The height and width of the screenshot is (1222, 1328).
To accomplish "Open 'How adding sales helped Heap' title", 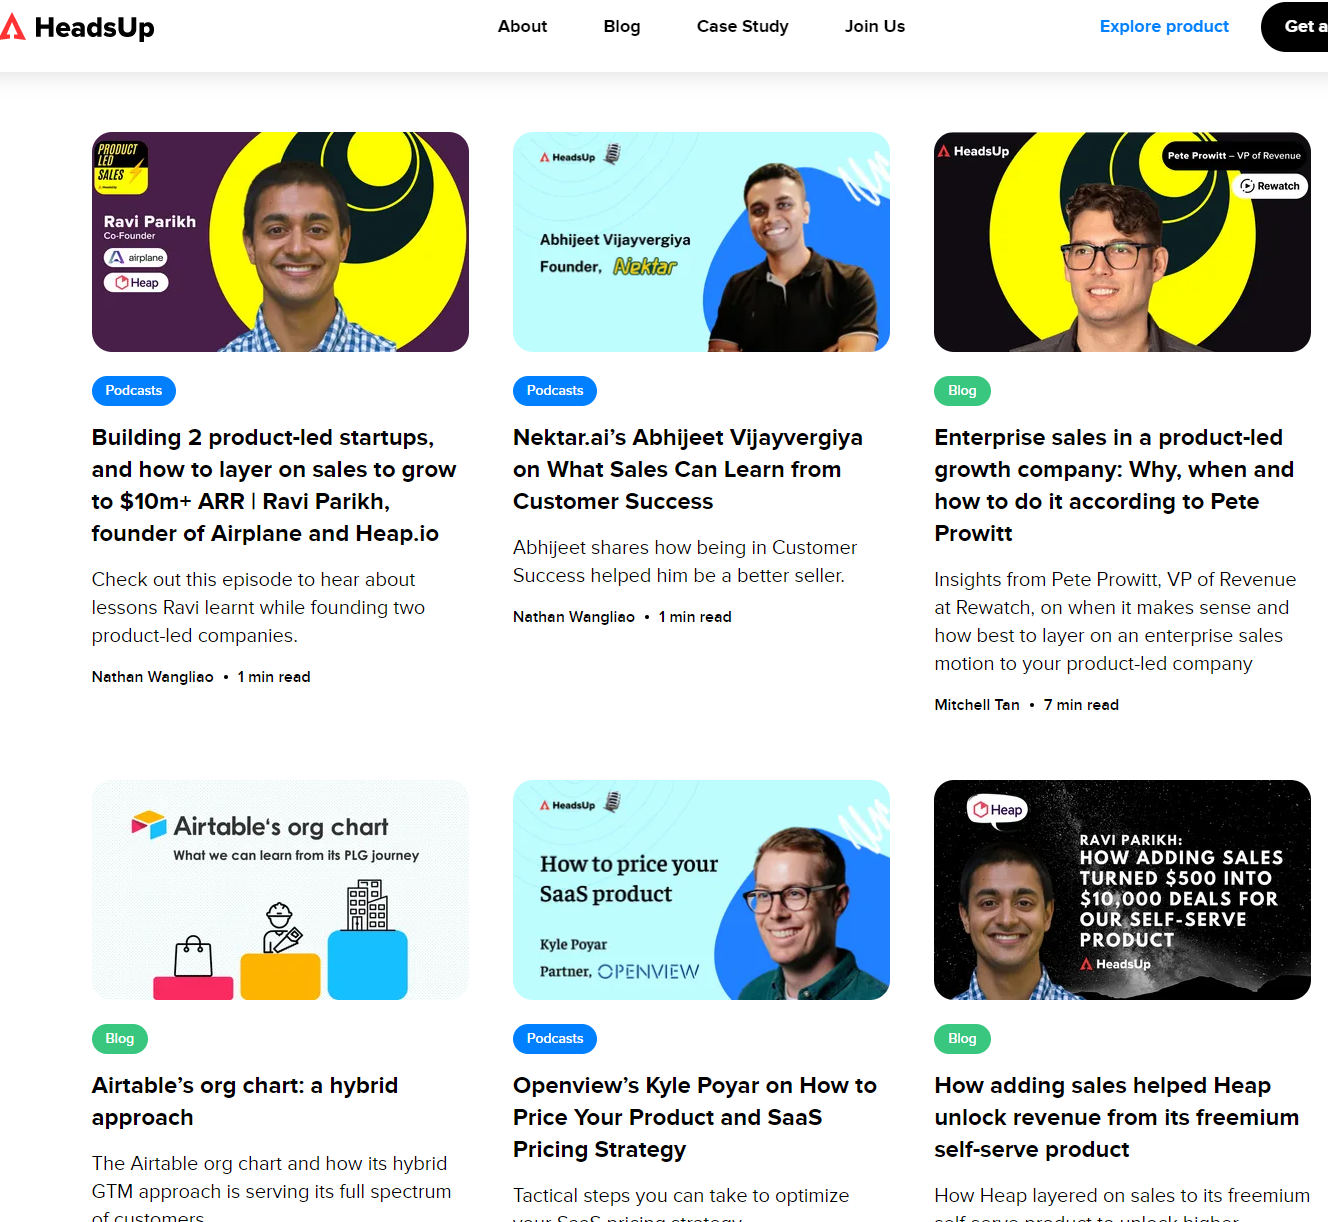I will pos(1117,1117).
